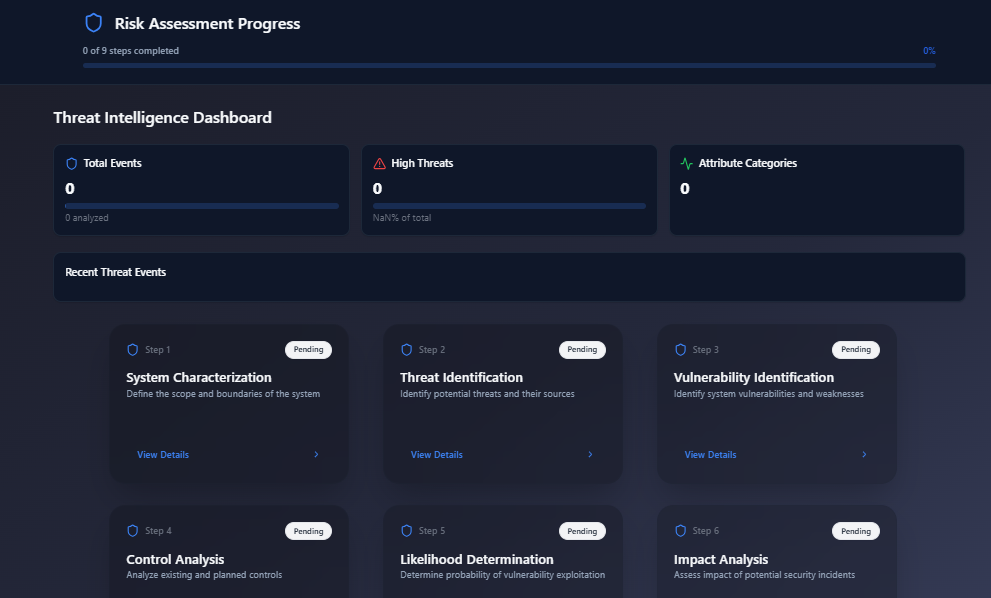Click the Total Events shield icon

click(x=71, y=163)
